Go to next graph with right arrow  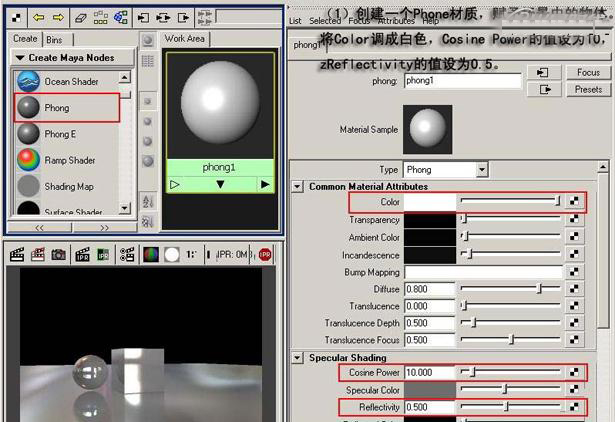point(58,18)
